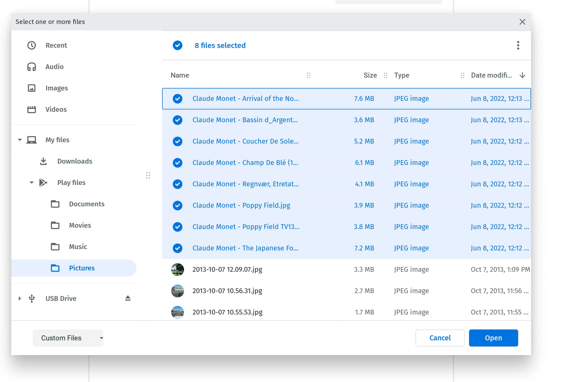This screenshot has width=588, height=382.
Task: Click the Oct 7, 2013, 1:09 PM date
Action: 500,270
